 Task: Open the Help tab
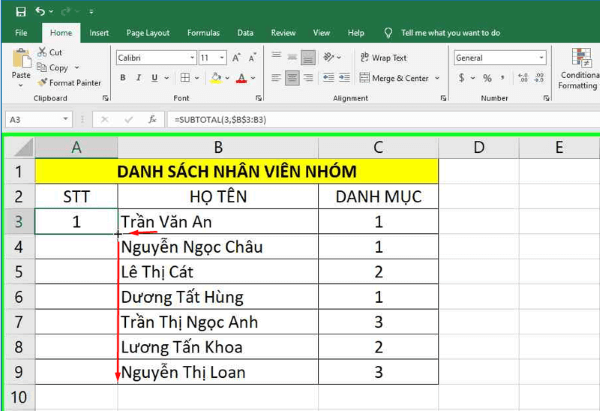pyautogui.click(x=355, y=33)
